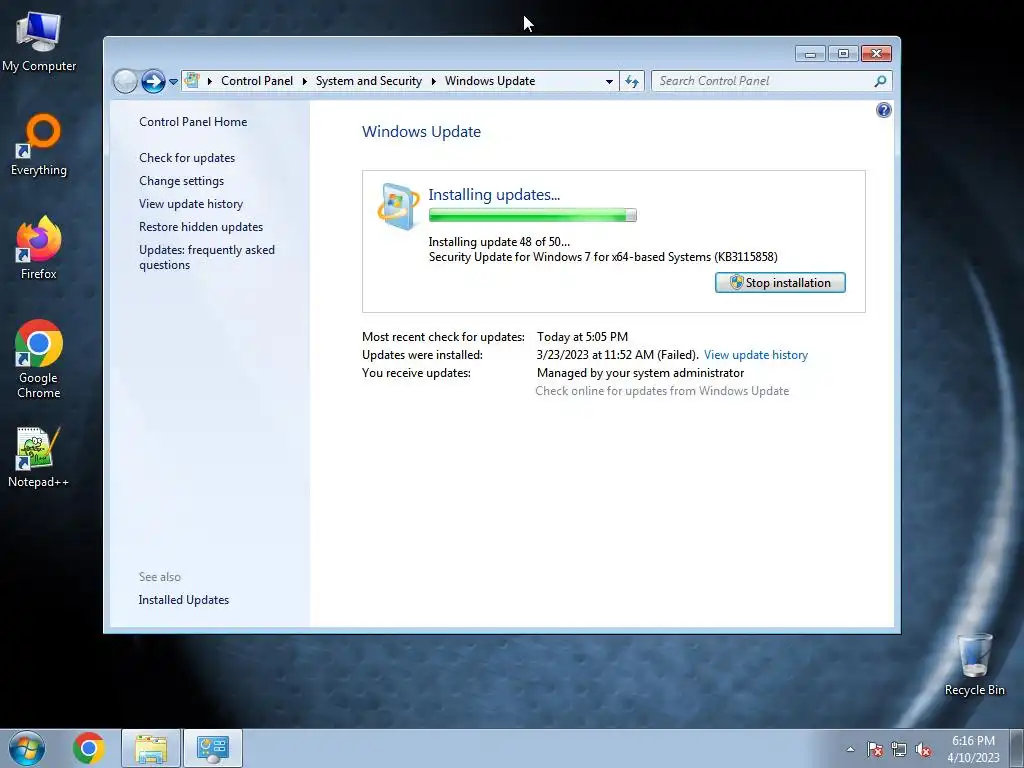Show hidden tray icons arrow

click(x=850, y=749)
